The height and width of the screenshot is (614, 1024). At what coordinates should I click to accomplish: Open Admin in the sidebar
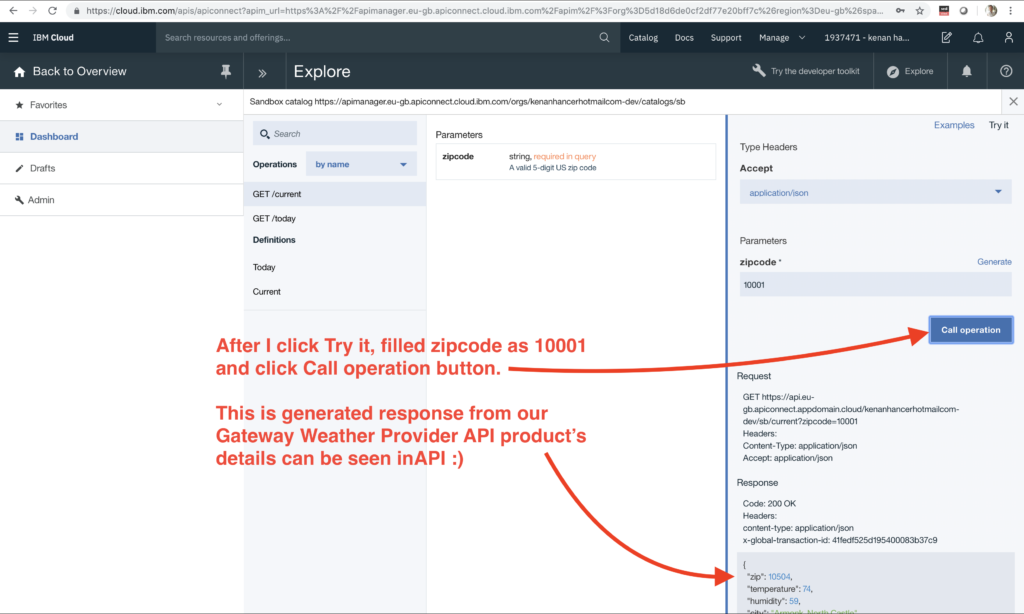[121, 200]
